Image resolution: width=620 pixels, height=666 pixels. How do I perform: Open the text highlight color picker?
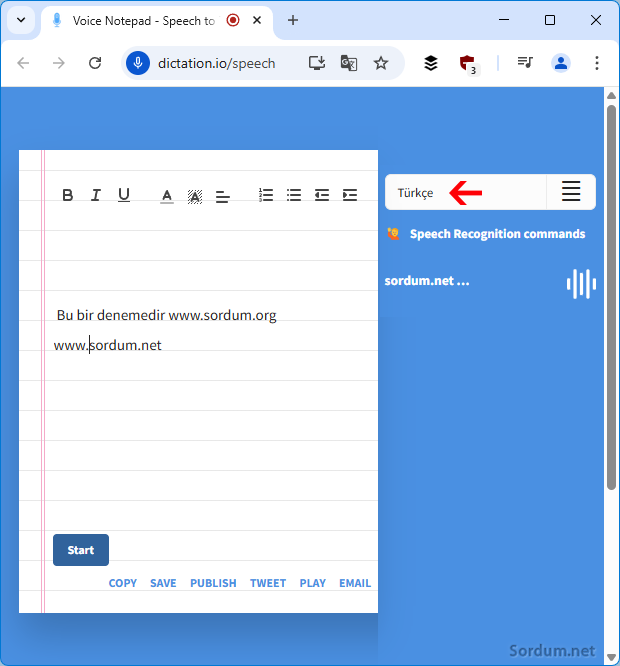click(x=195, y=196)
